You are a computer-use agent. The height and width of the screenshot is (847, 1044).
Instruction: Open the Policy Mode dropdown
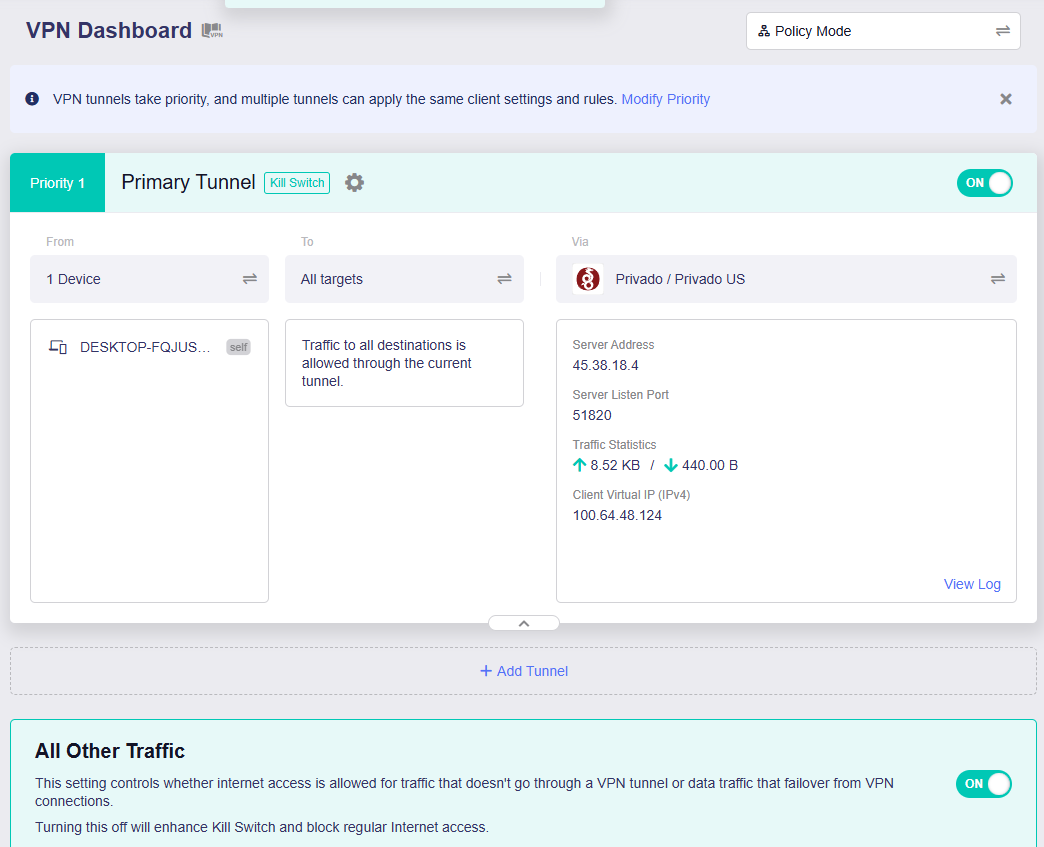(882, 31)
